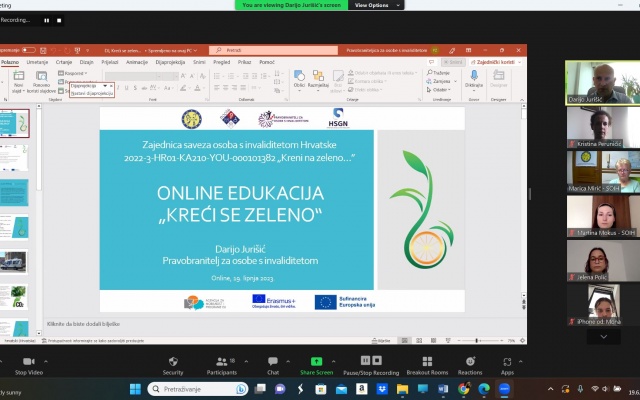Image resolution: width=640 pixels, height=400 pixels.
Task: Open the Polazno ribbon tab
Action: tap(10, 62)
